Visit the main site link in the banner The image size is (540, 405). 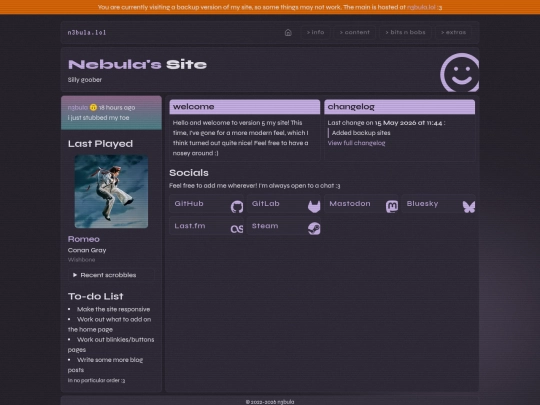[x=421, y=7]
